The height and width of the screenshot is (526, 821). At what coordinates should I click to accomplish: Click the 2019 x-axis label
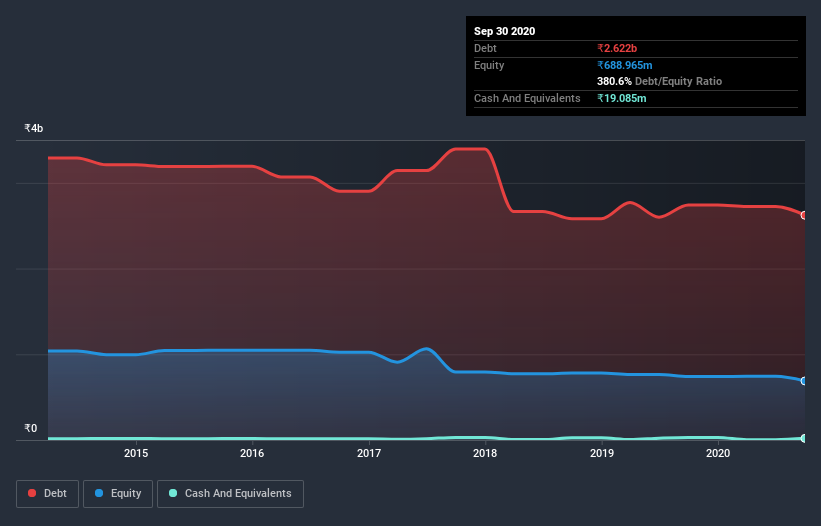coord(602,453)
